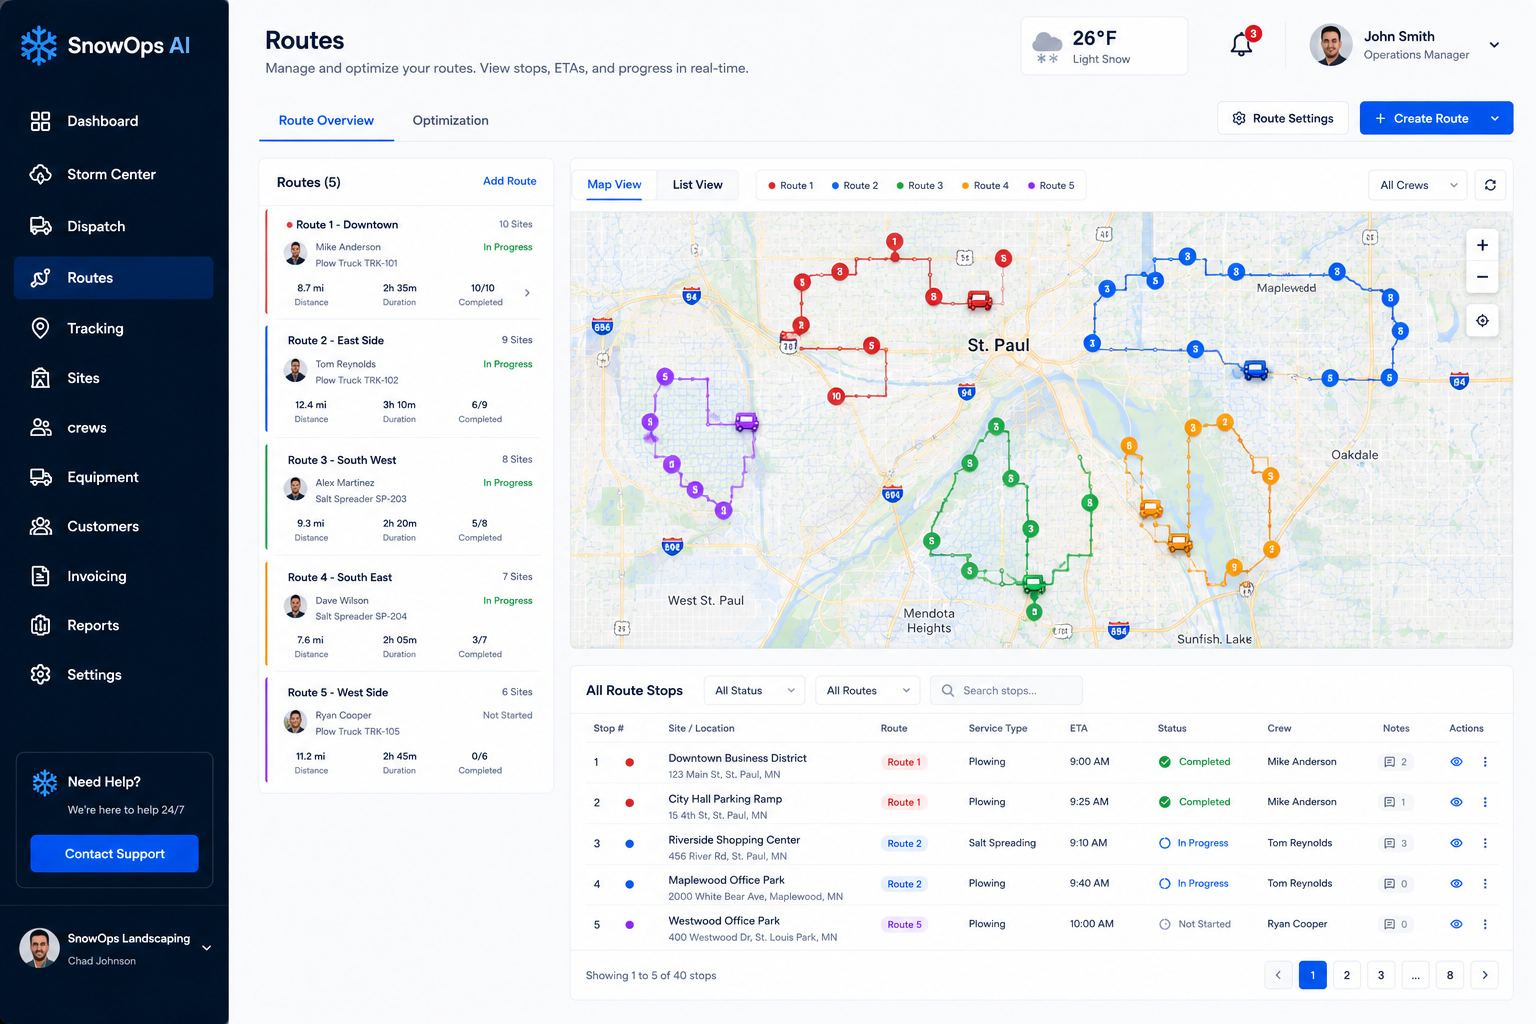The height and width of the screenshot is (1024, 1536).
Task: Click the Add Route link
Action: click(509, 181)
